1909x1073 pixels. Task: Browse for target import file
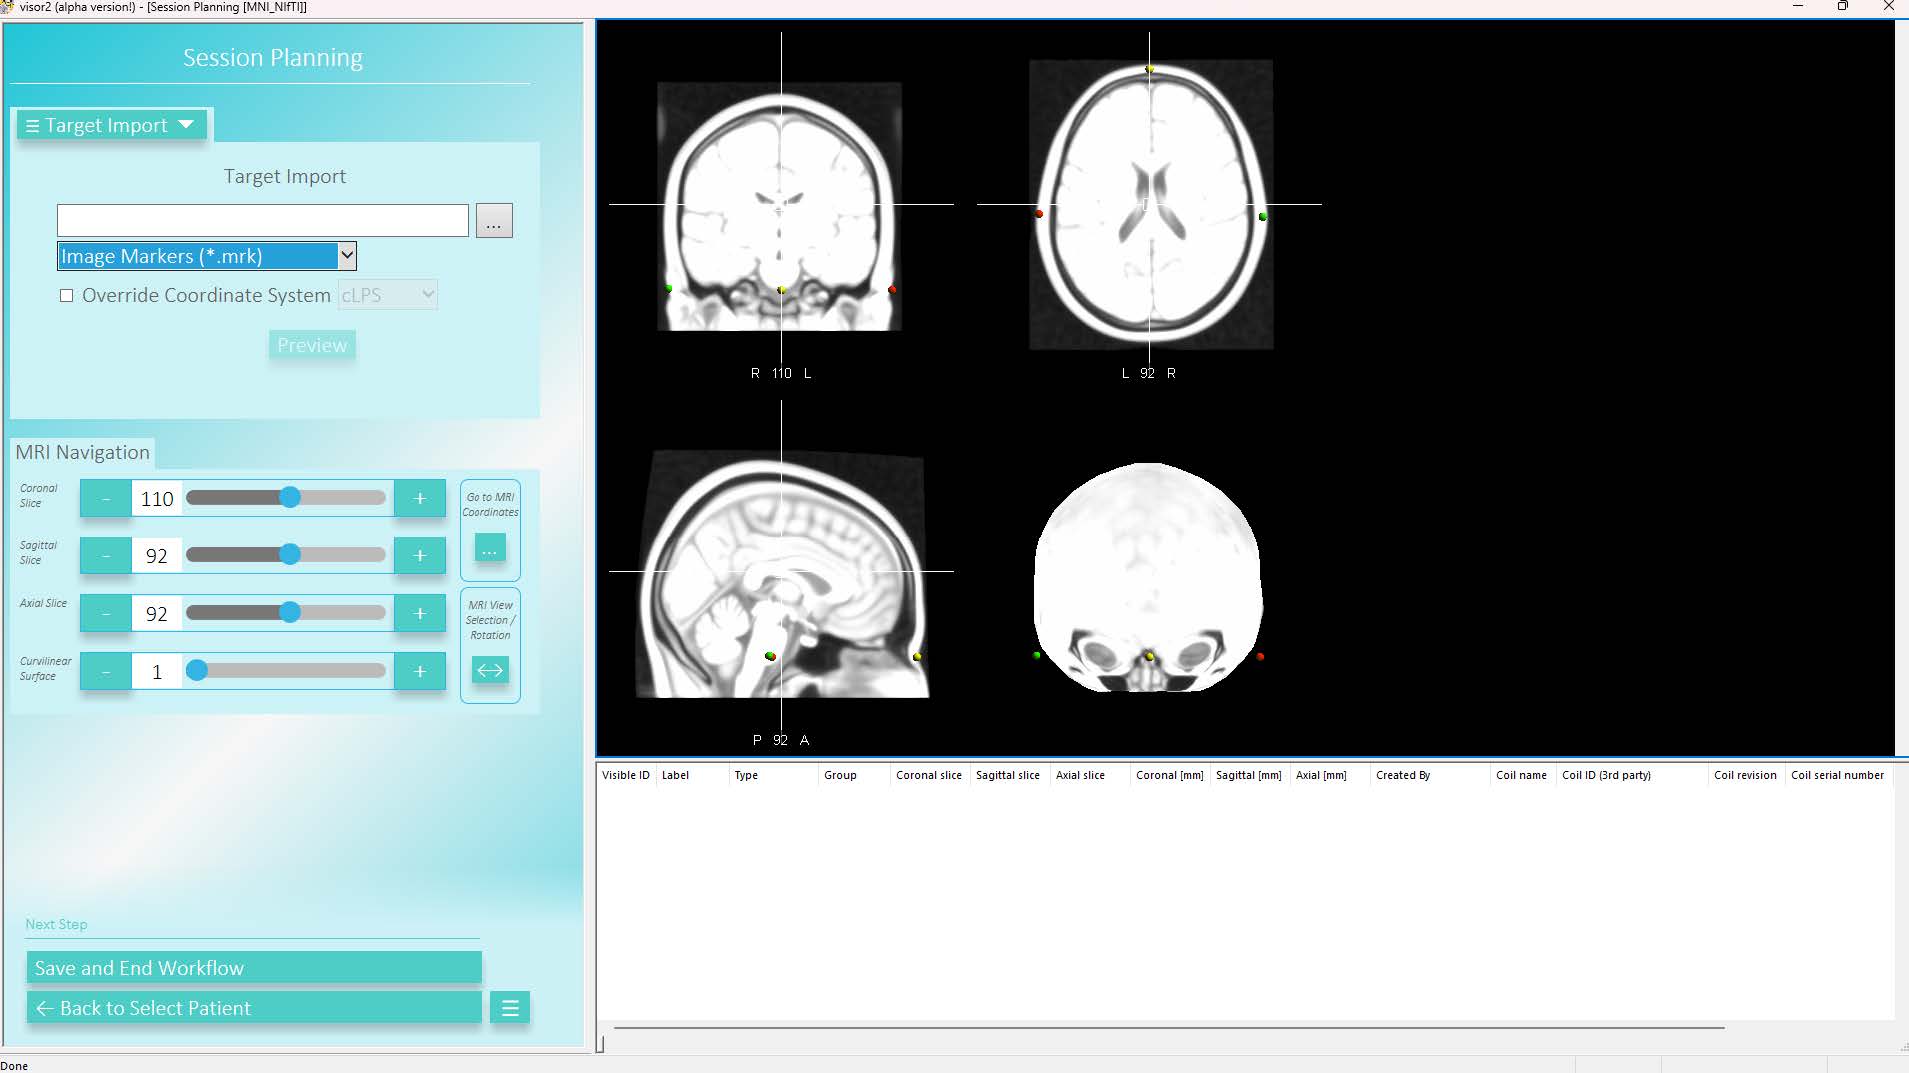(494, 221)
